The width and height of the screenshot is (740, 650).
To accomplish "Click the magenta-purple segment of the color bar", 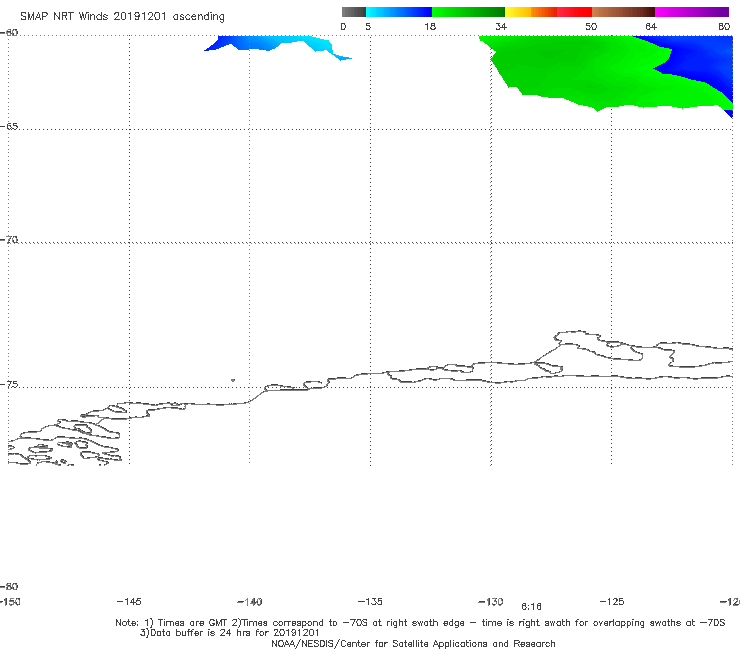I will [x=692, y=12].
